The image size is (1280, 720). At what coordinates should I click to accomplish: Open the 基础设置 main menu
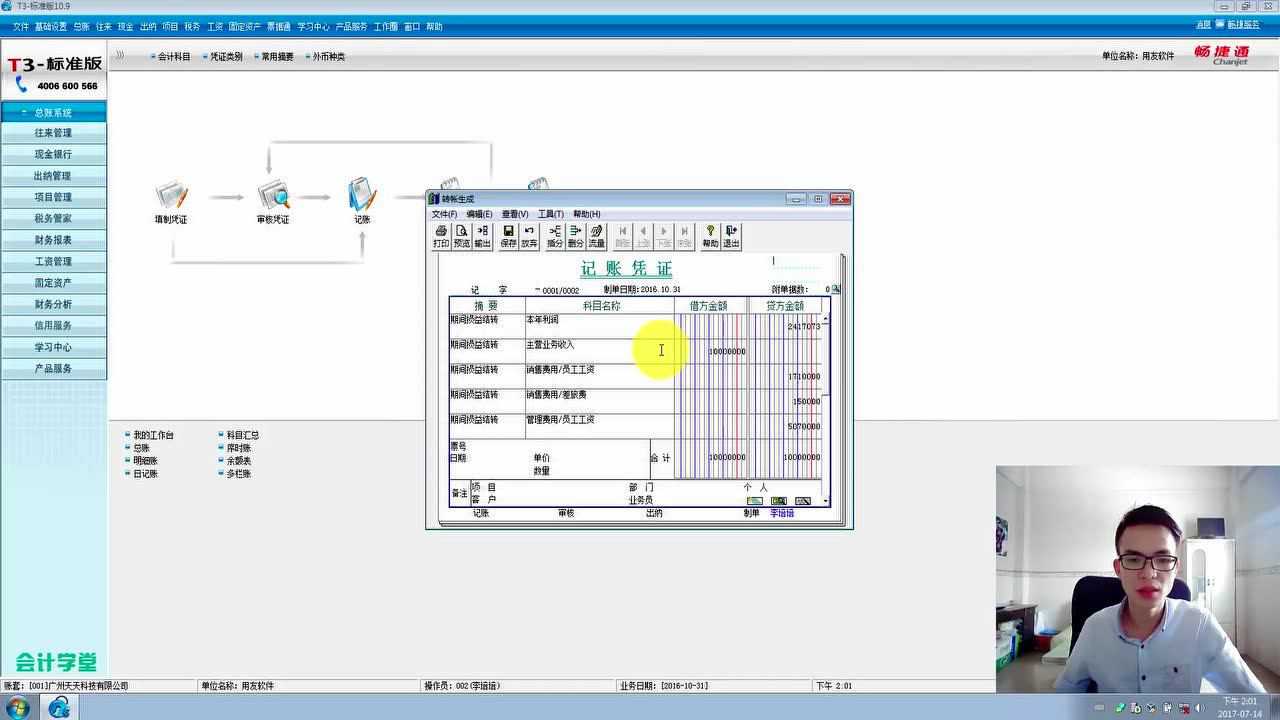point(51,27)
